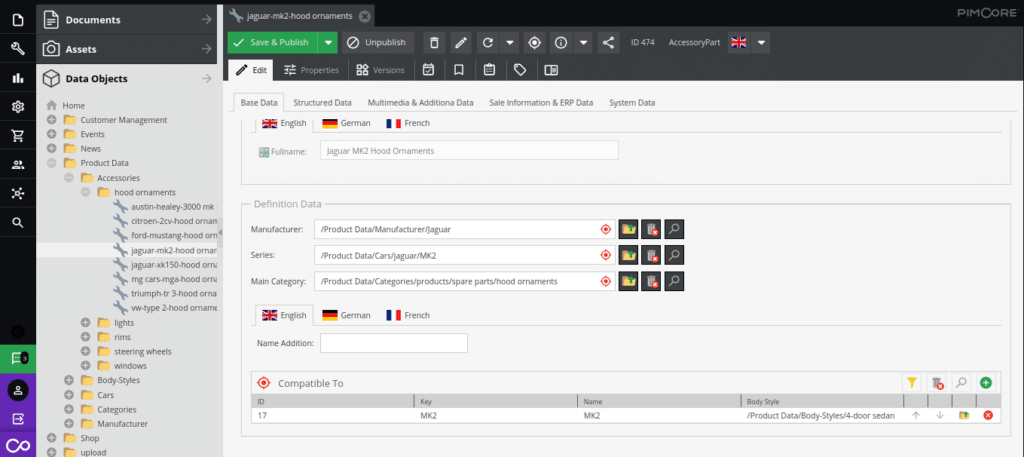Screen dimensions: 1024x457
Task: Remove the MK2 row with the red X
Action: pyautogui.click(x=988, y=415)
